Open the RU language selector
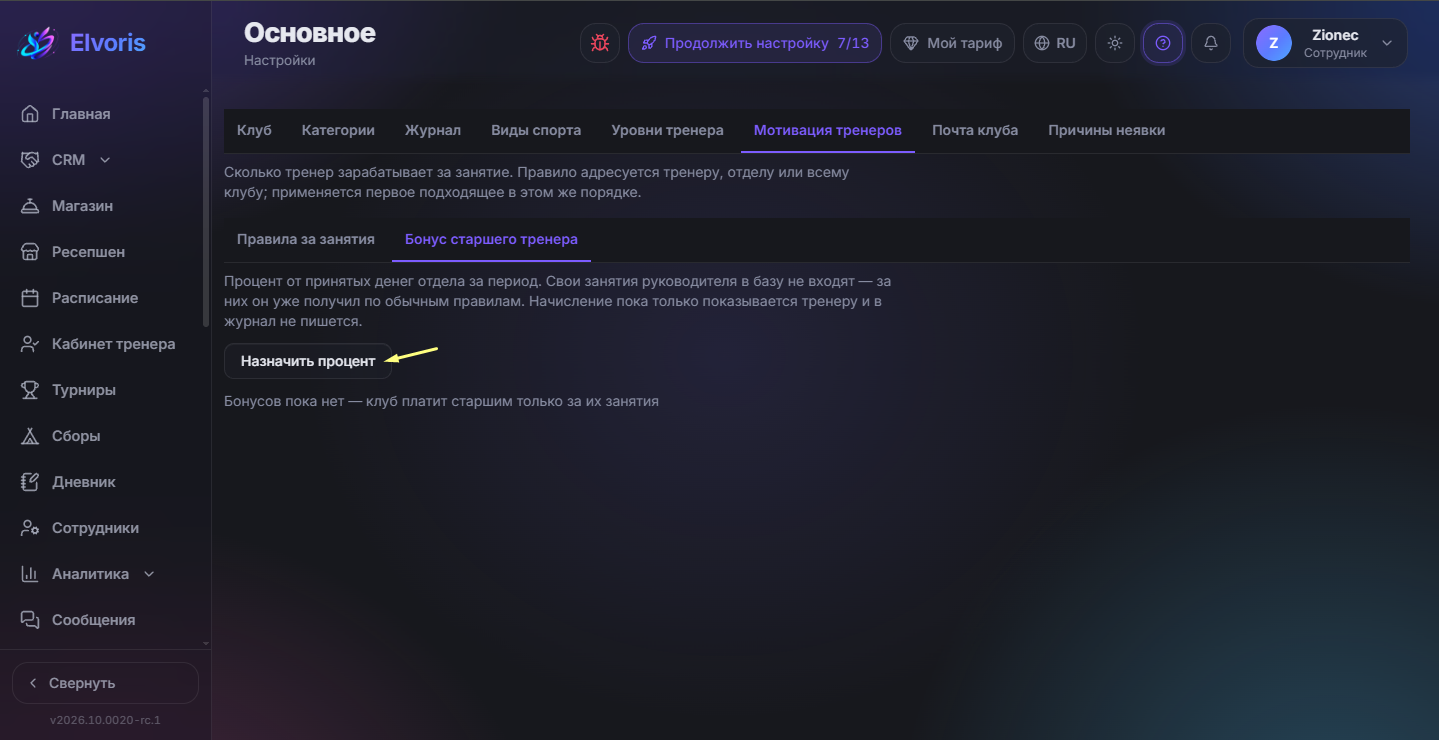The image size is (1439, 740). coord(1055,43)
